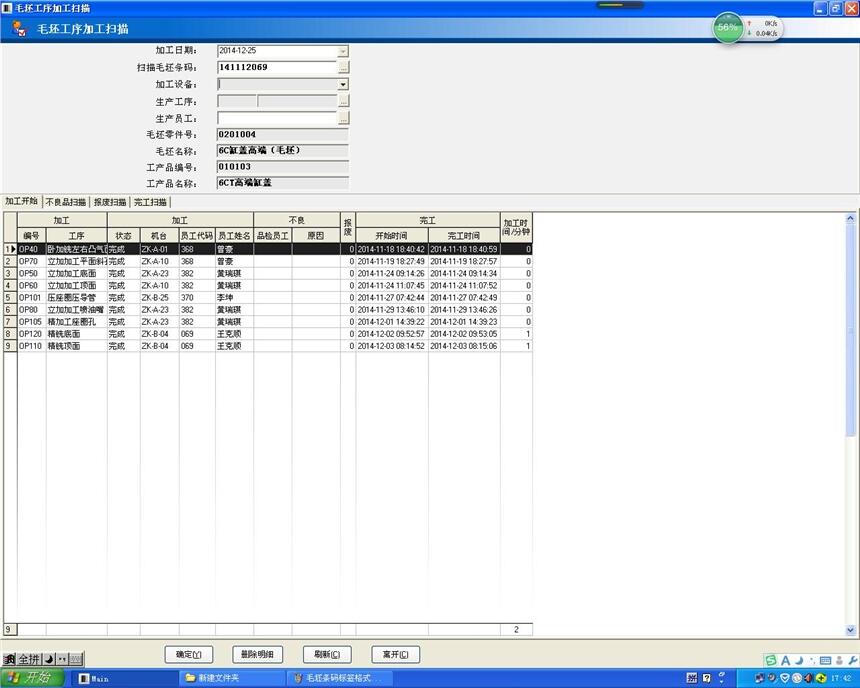Click the 扫描毛坯条码 input field
Viewport: 860px width, 688px height.
pos(276,68)
